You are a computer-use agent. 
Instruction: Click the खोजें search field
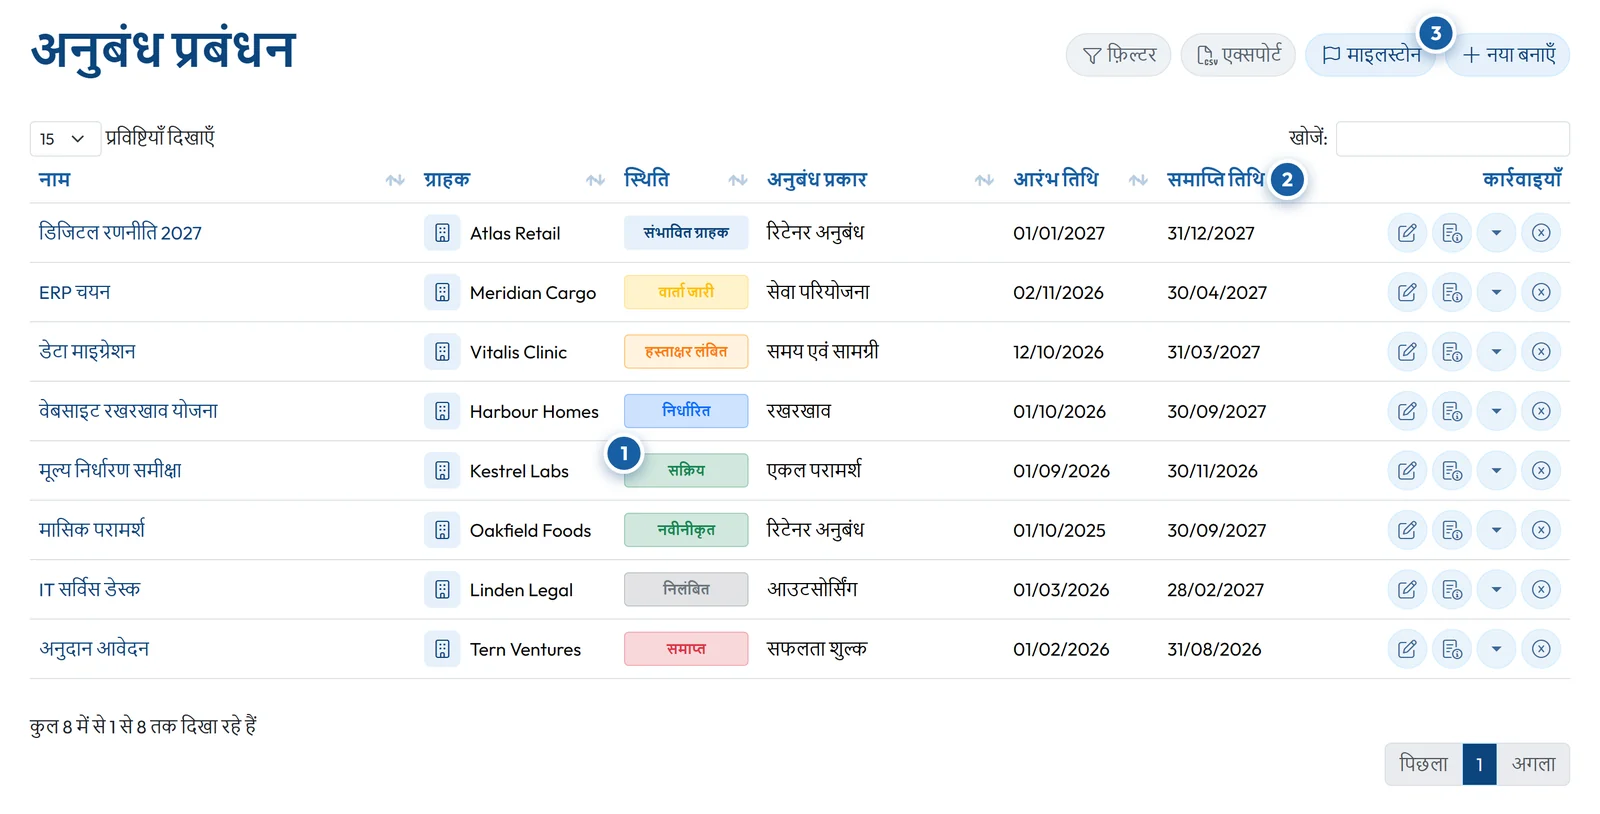pyautogui.click(x=1452, y=139)
